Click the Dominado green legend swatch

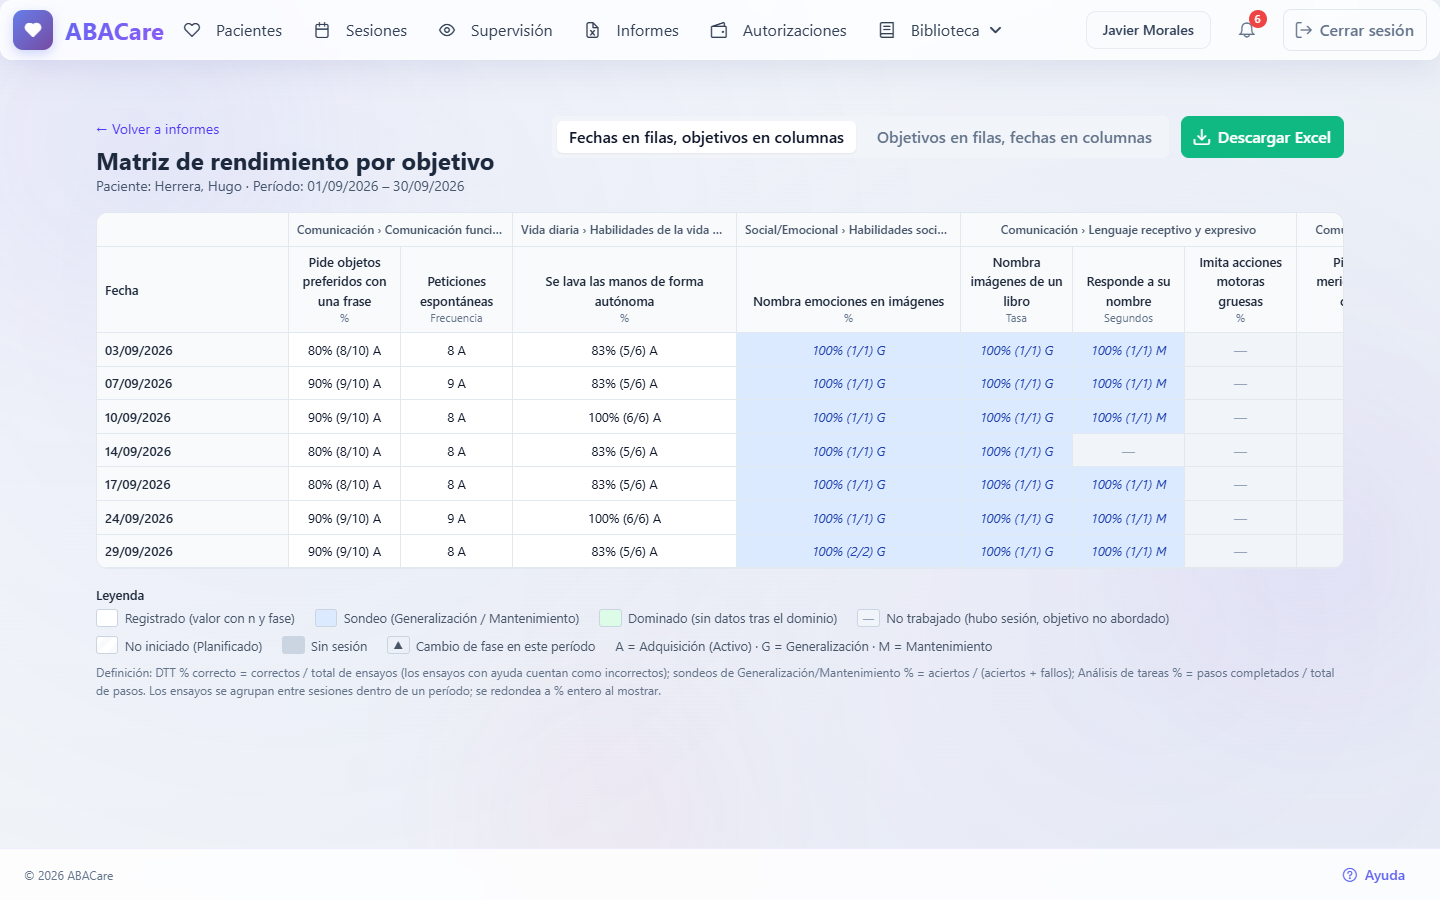(x=610, y=618)
